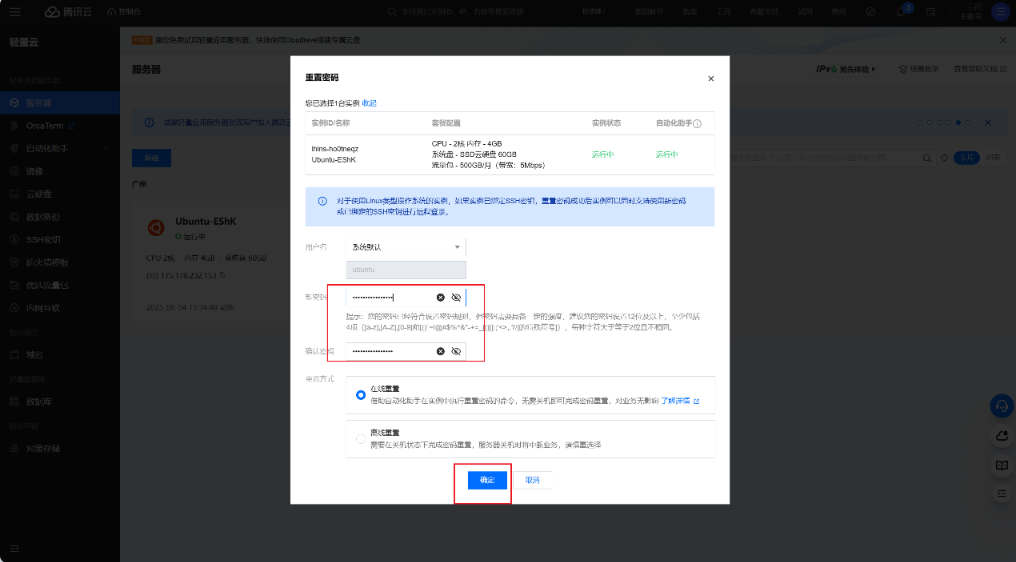Open the 了解详情 link under online reset
This screenshot has width=1016, height=562.
679,401
